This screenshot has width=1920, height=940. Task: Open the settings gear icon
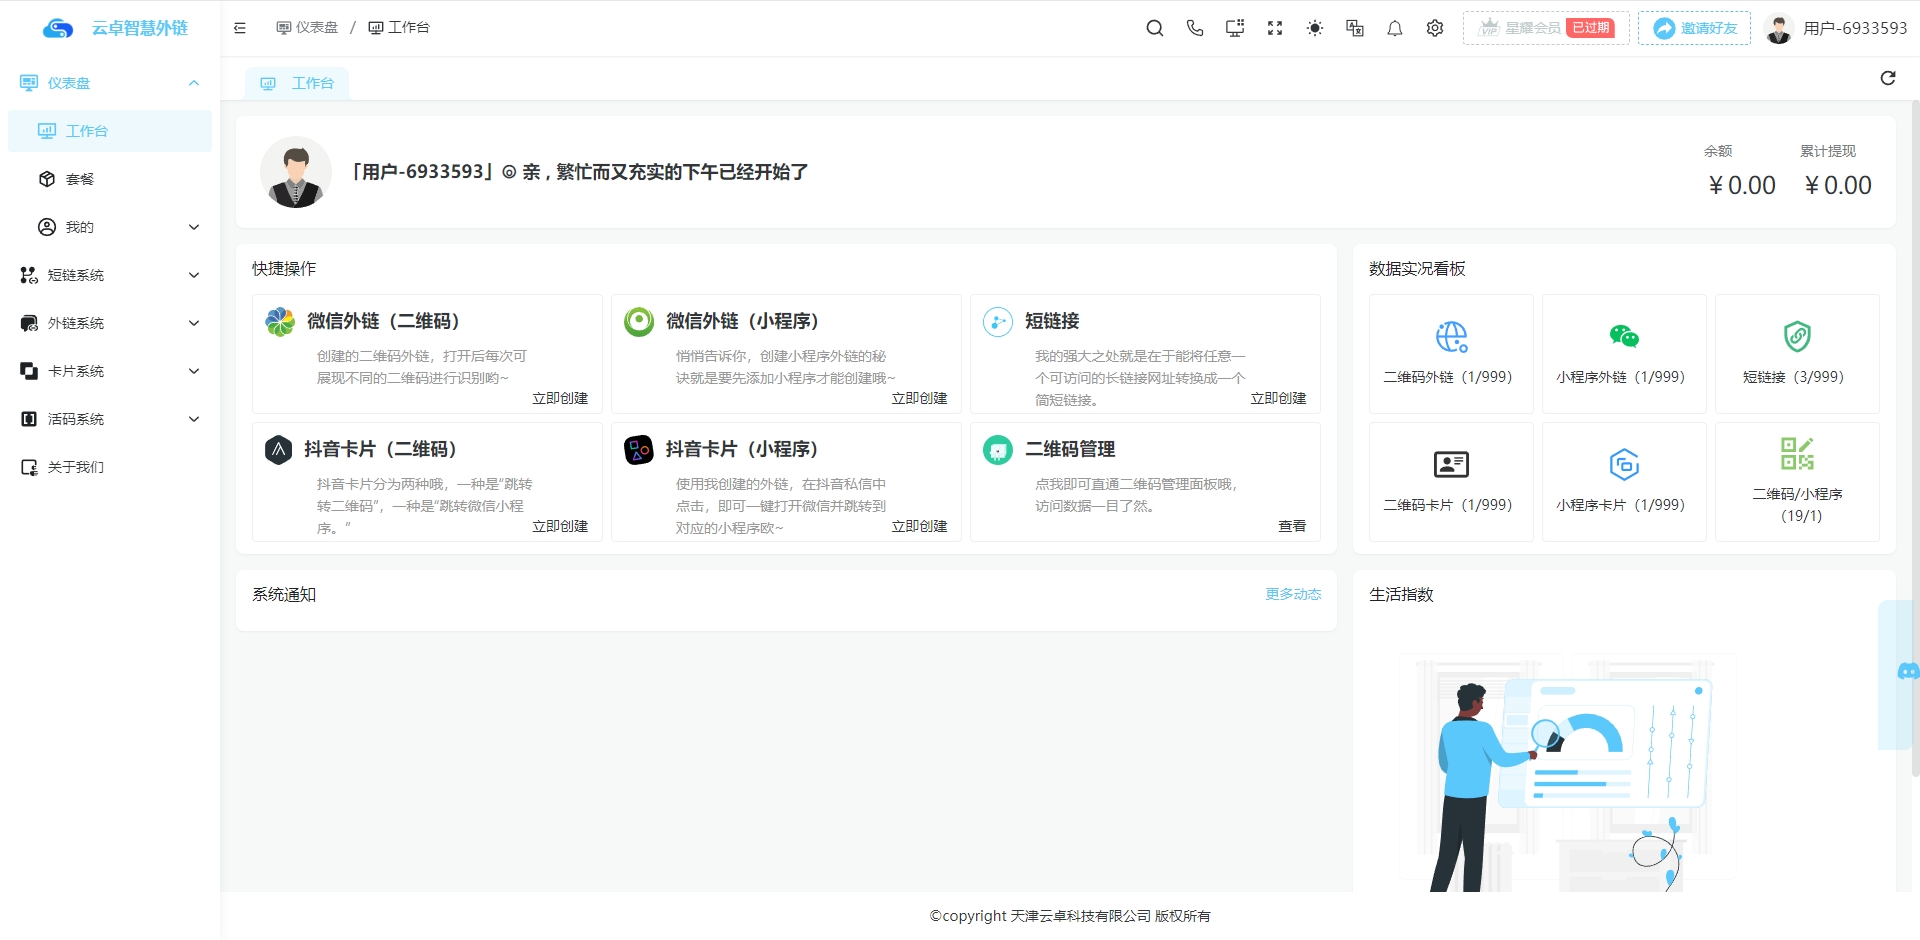(1435, 28)
